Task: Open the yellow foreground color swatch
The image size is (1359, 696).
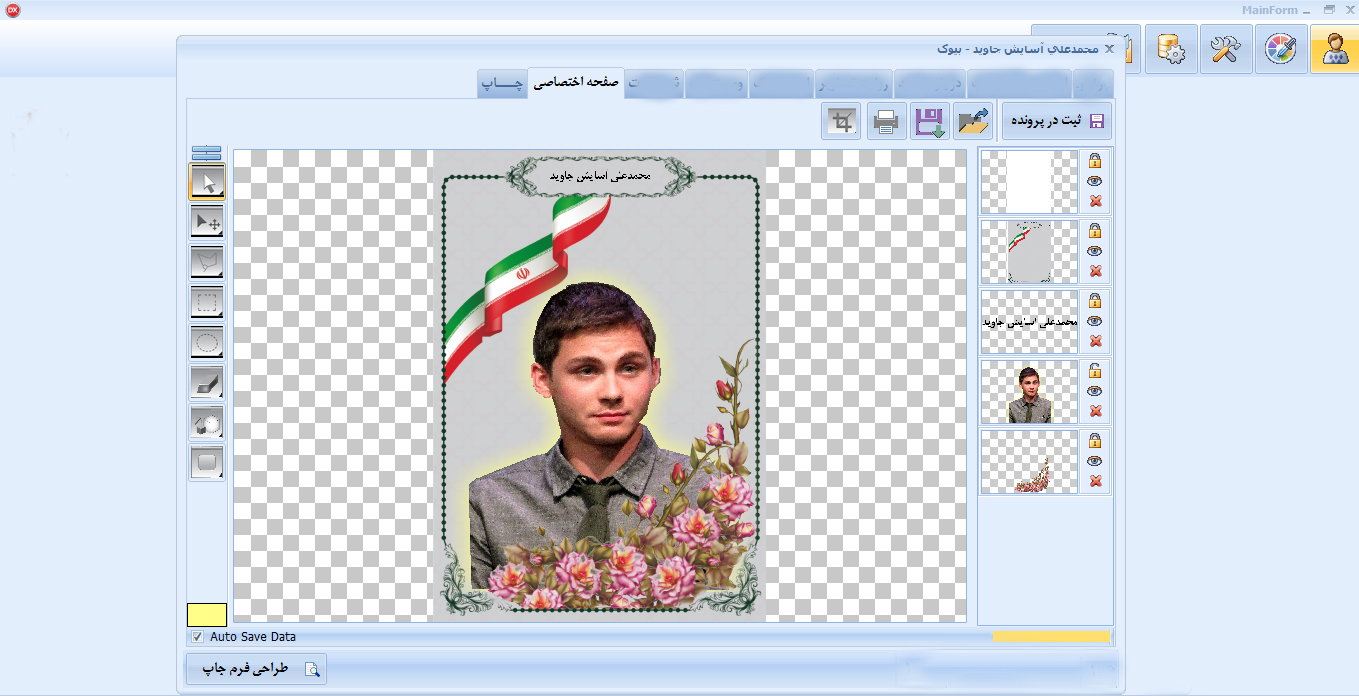Action: [207, 615]
